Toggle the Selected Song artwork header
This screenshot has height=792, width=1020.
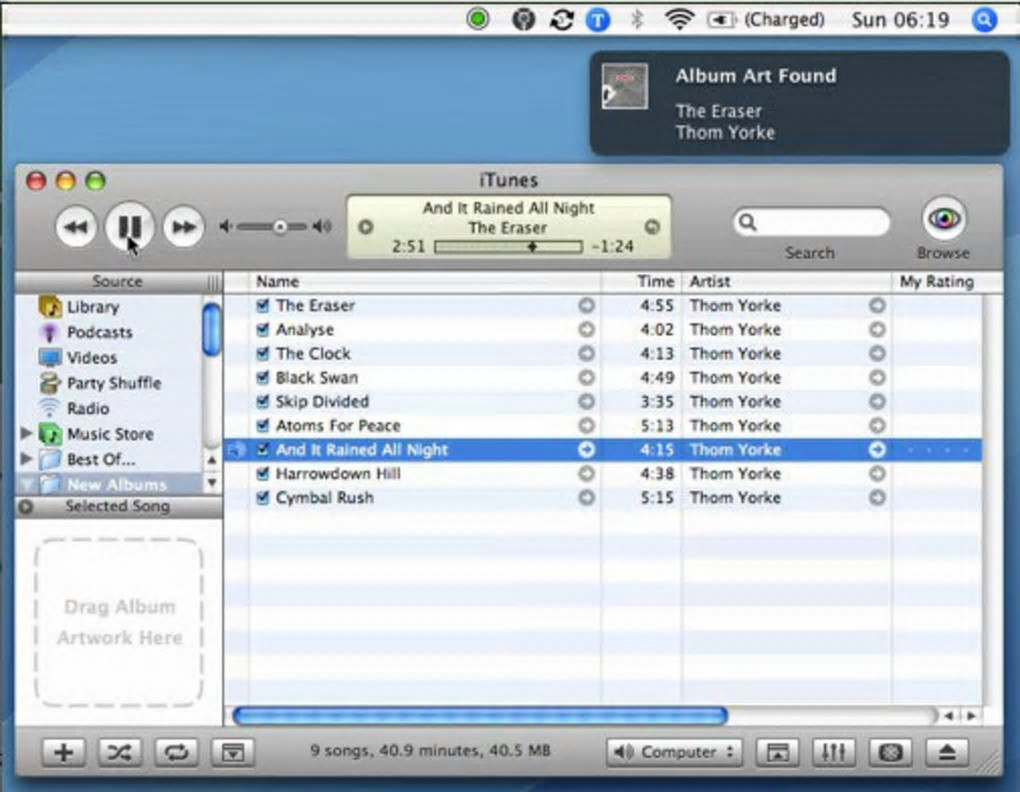118,507
